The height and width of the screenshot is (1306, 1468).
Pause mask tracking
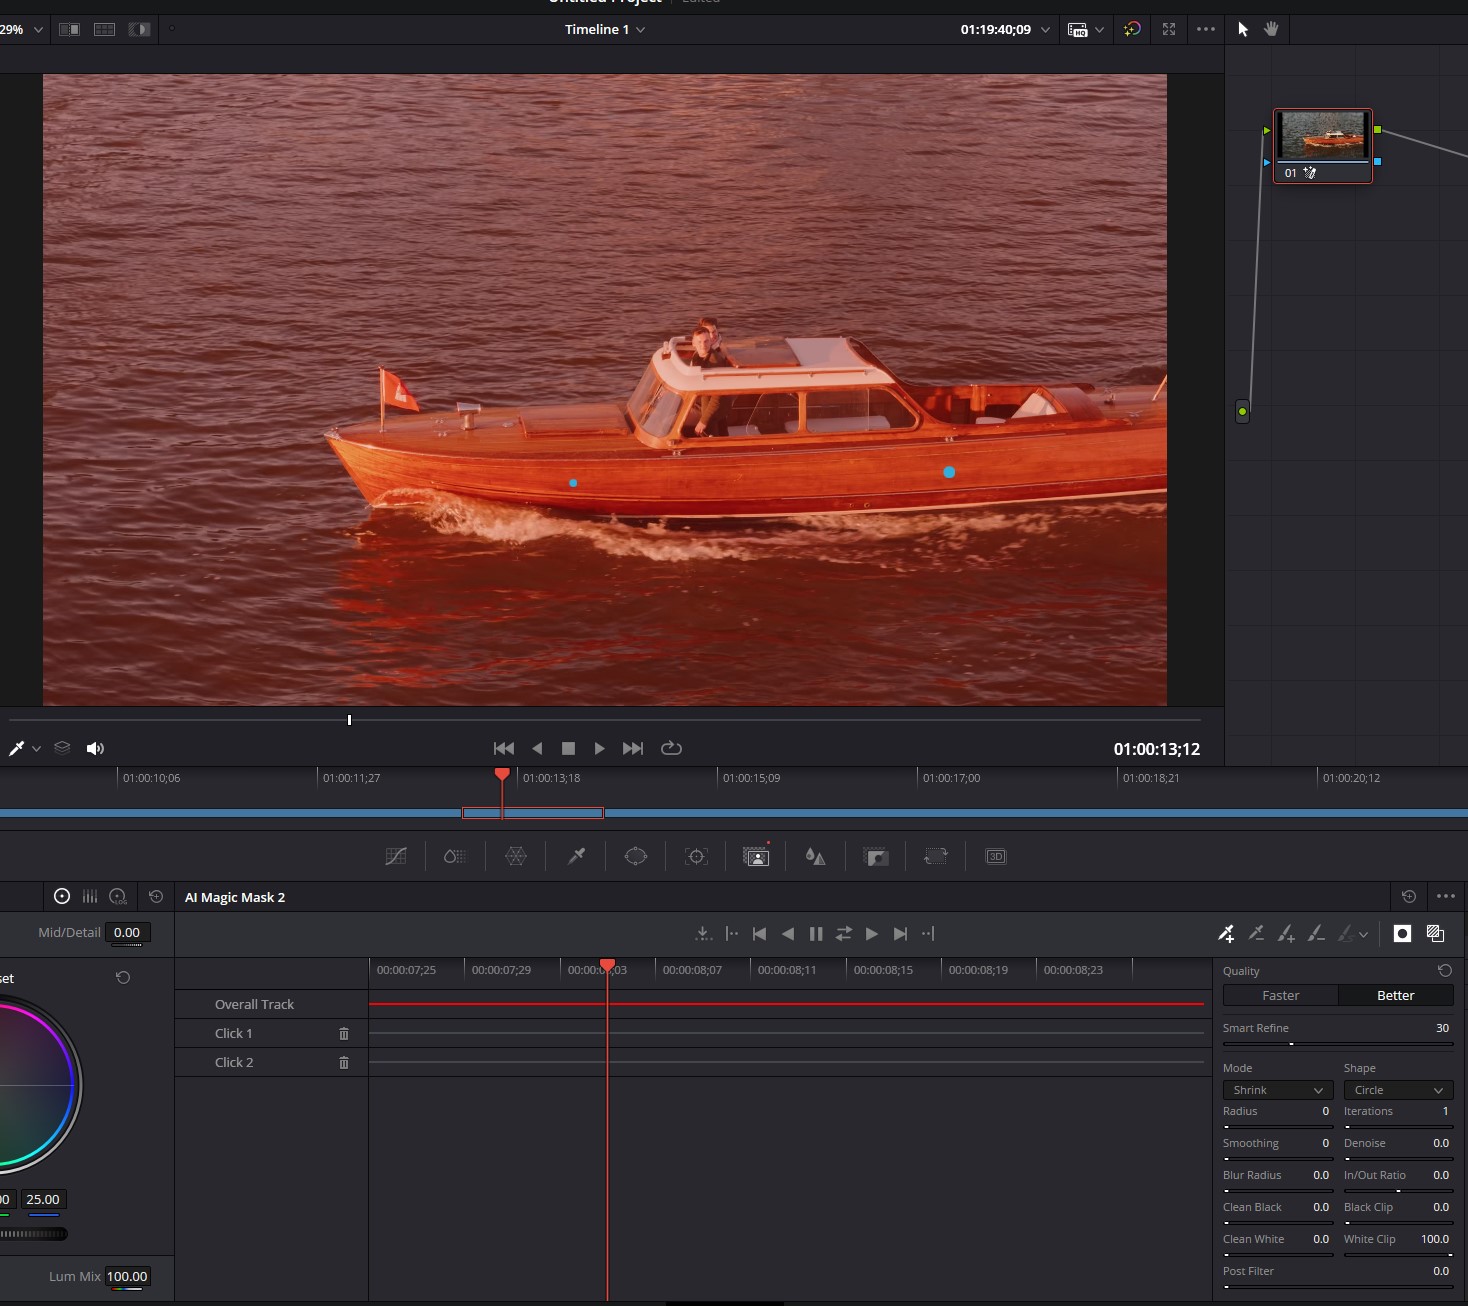[816, 933]
